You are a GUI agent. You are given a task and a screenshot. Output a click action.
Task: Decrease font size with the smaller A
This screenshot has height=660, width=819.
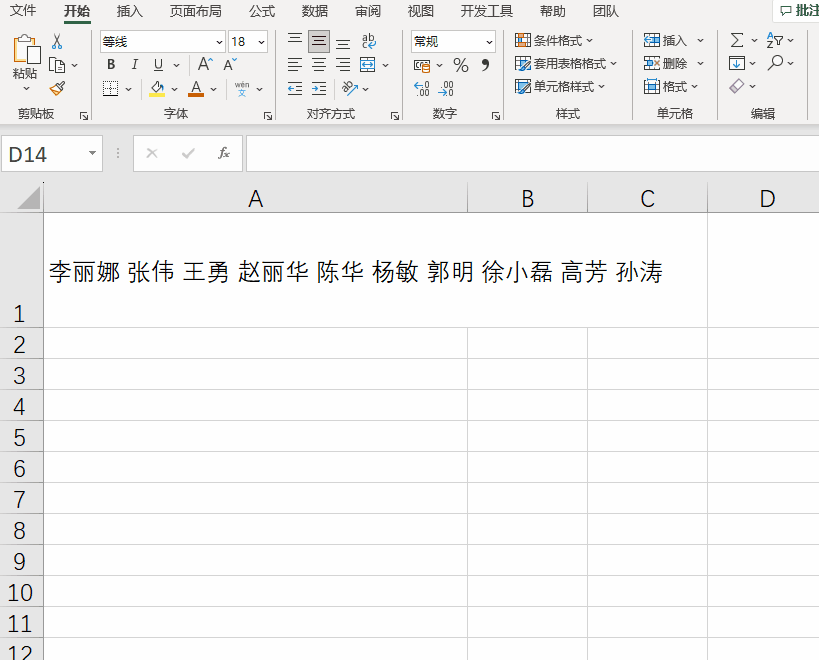pos(230,64)
